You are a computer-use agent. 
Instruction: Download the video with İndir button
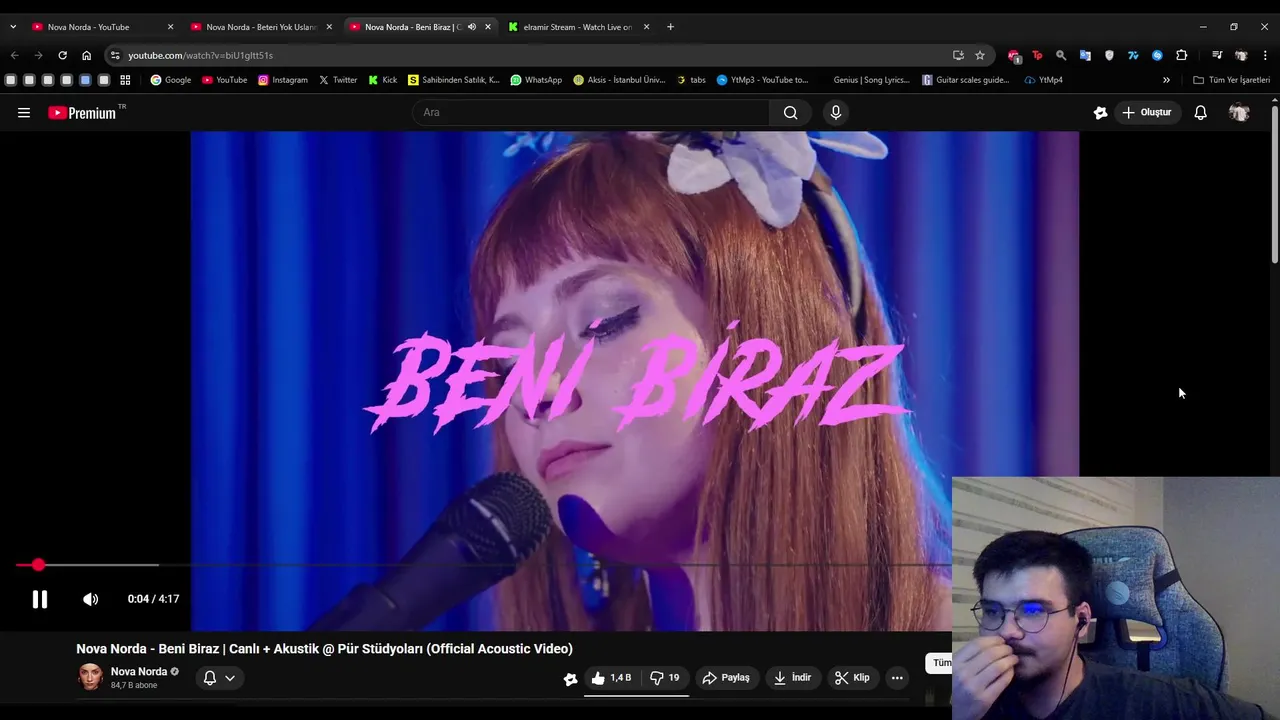(x=792, y=678)
